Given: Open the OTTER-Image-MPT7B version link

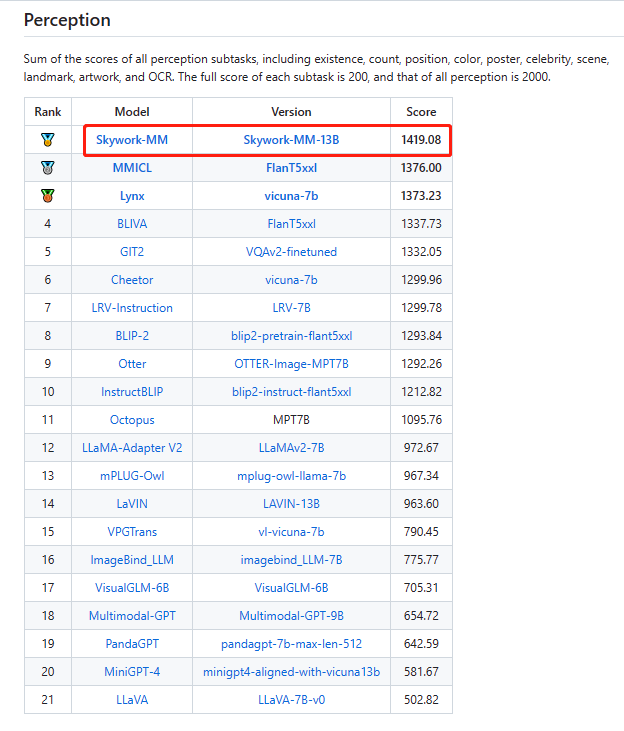Looking at the screenshot, I should 291,364.
